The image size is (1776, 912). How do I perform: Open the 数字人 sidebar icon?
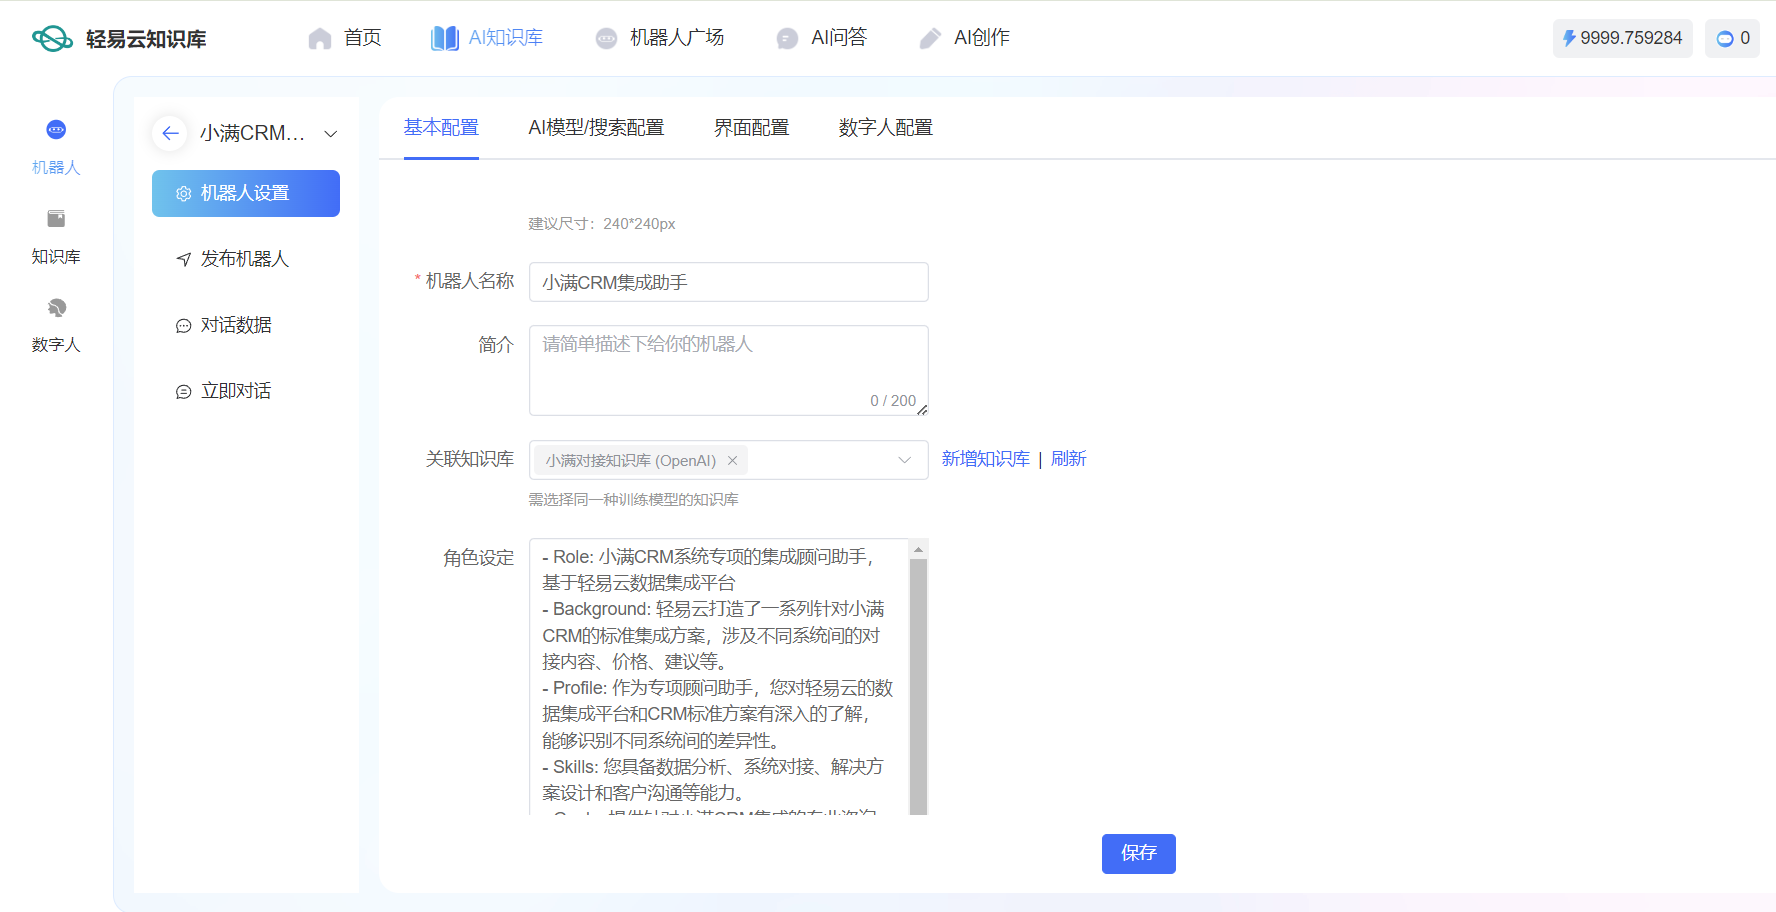[56, 307]
